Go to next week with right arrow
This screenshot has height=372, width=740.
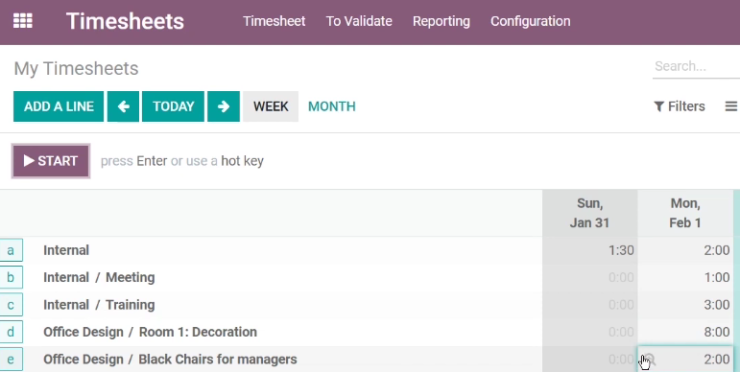tap(224, 107)
